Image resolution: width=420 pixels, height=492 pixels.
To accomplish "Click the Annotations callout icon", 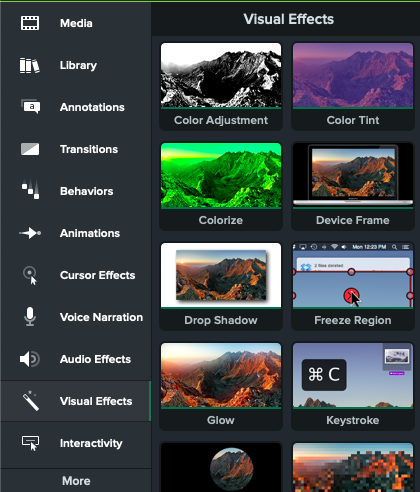I will pos(31,106).
